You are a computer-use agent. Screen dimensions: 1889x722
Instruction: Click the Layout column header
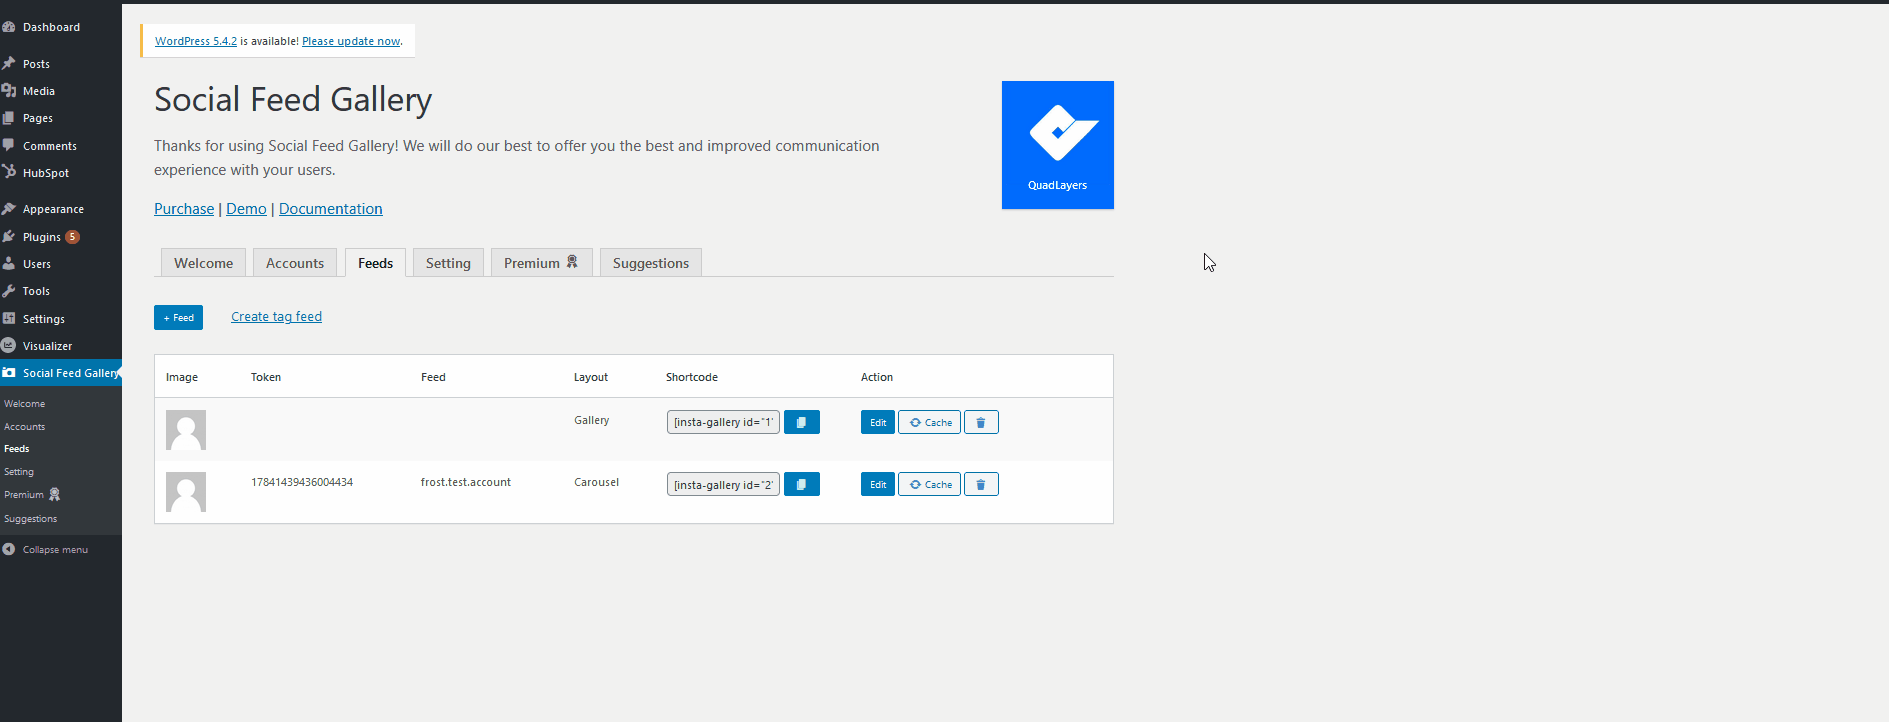pyautogui.click(x=591, y=377)
